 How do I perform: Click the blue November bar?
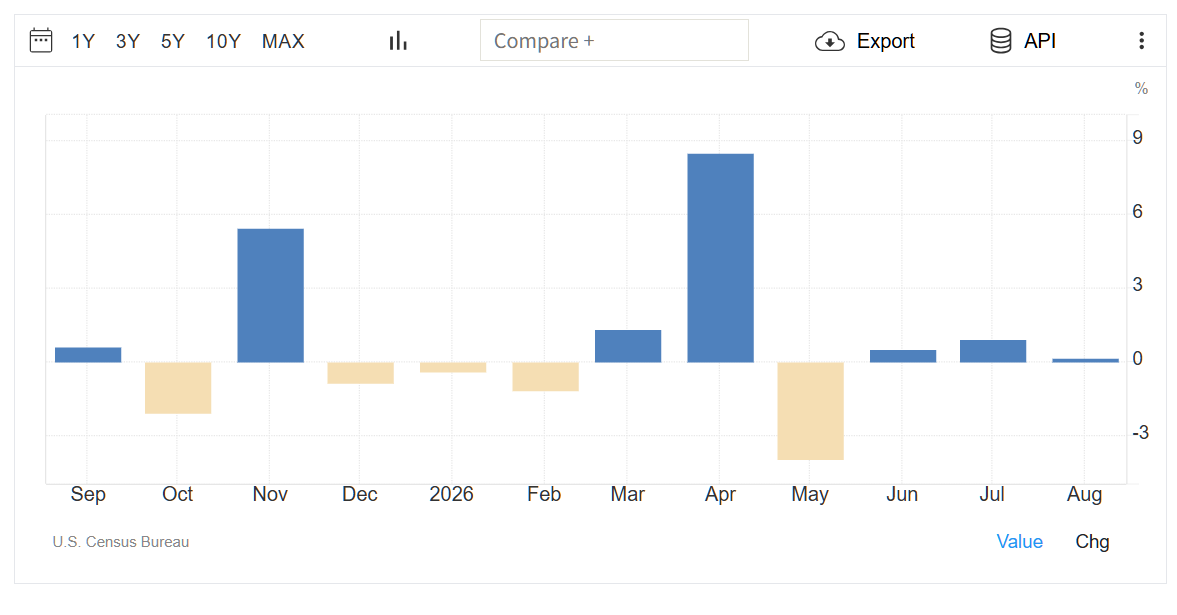pos(270,296)
